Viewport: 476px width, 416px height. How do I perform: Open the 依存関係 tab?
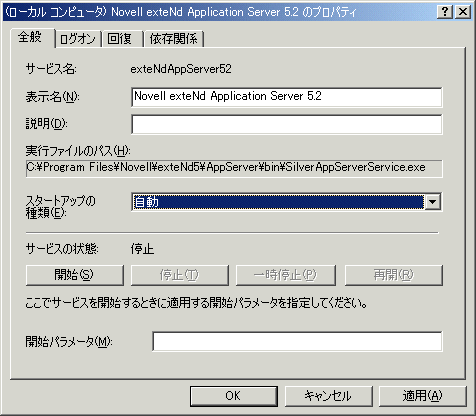point(173,39)
